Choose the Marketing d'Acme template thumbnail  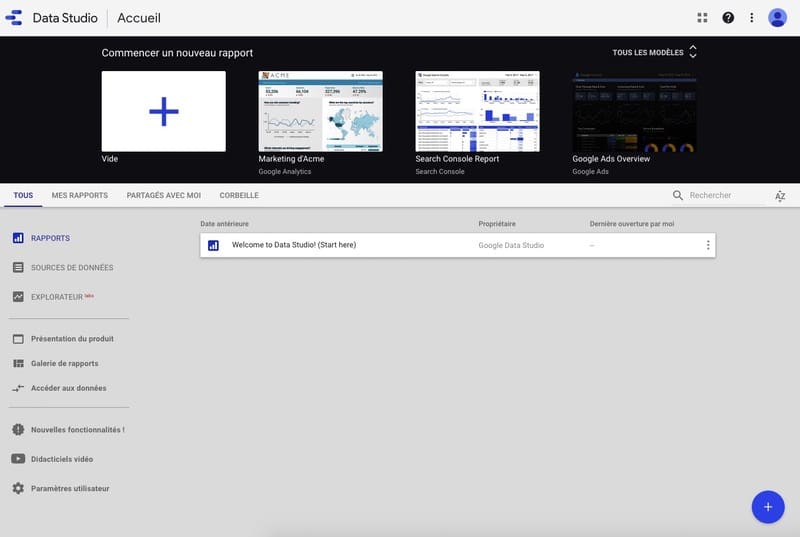point(320,111)
